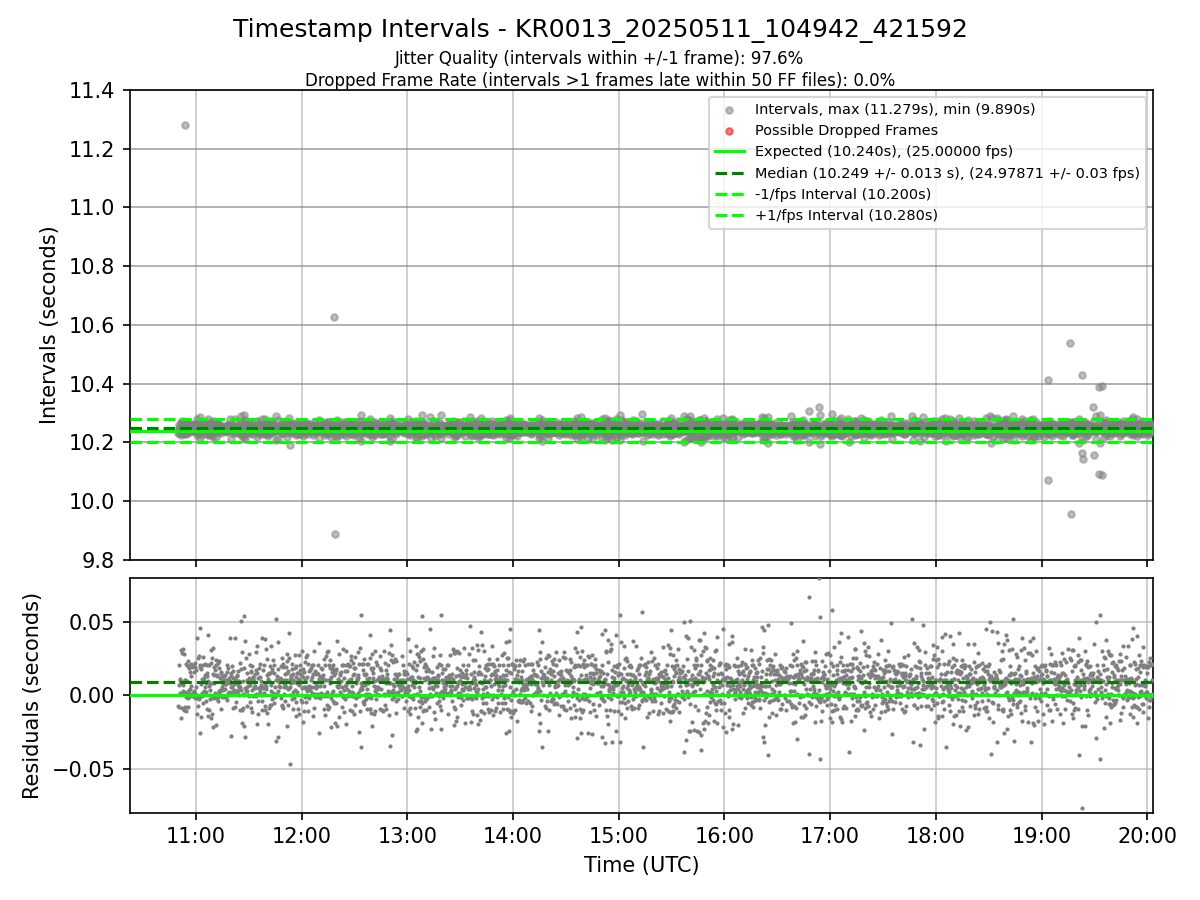1200x900 pixels.
Task: Click the 16:00 x-axis tick label
Action: pos(724,835)
